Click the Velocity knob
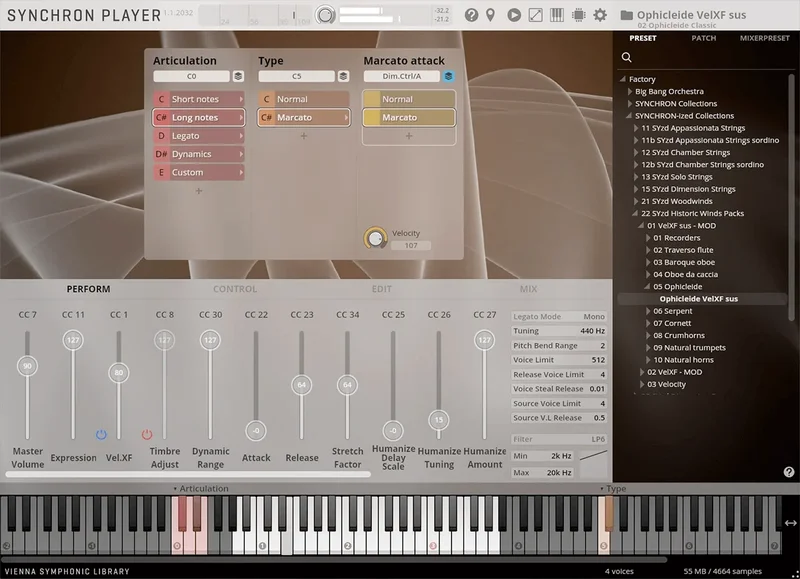Image resolution: width=800 pixels, height=579 pixels. point(376,238)
